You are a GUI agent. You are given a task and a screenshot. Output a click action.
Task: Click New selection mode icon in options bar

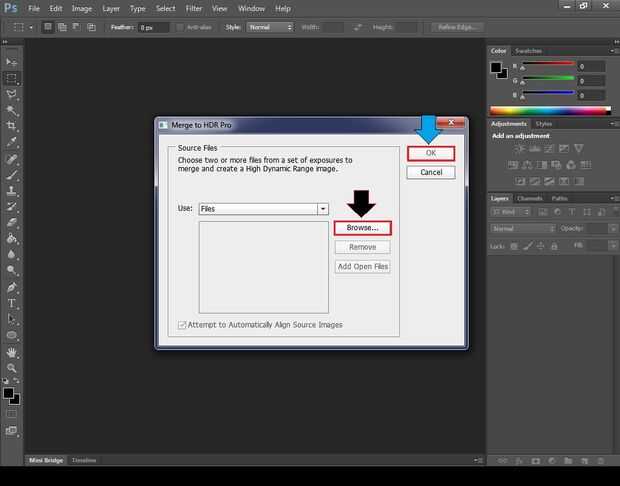(x=48, y=27)
